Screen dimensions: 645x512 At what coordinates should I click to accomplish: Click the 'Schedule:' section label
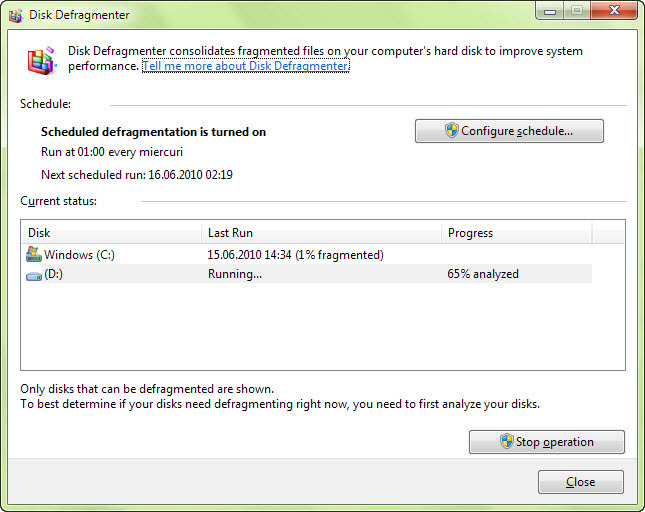pos(45,104)
